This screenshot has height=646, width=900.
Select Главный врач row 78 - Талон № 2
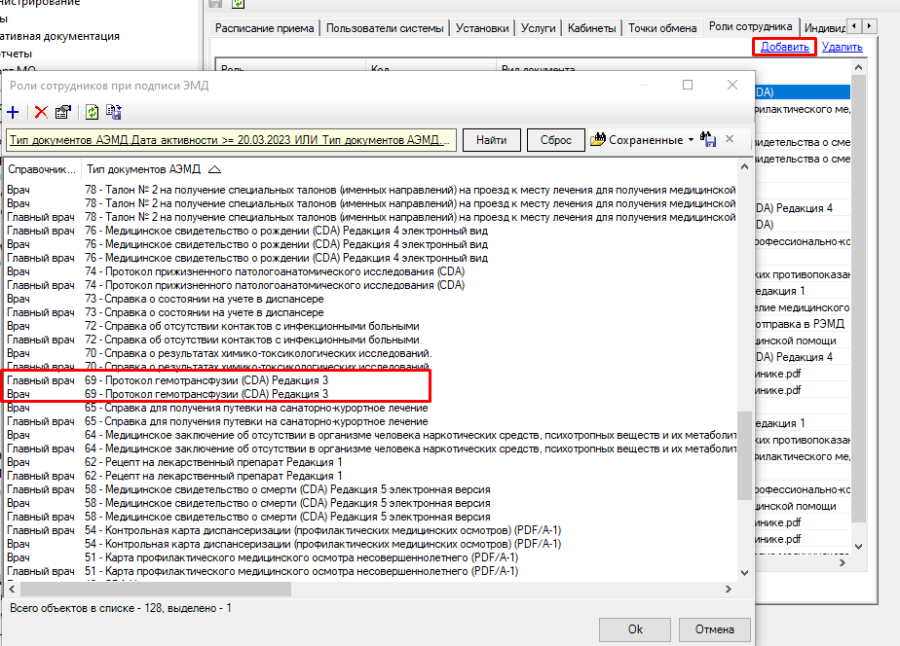(371, 217)
